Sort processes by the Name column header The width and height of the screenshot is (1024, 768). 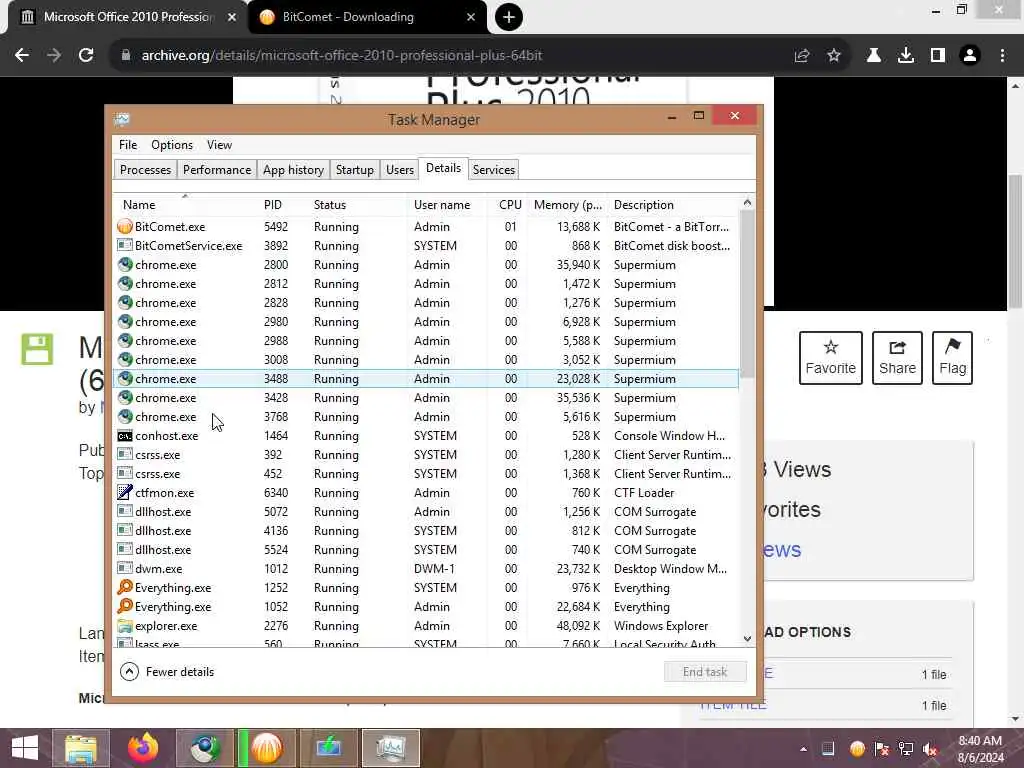(186, 205)
